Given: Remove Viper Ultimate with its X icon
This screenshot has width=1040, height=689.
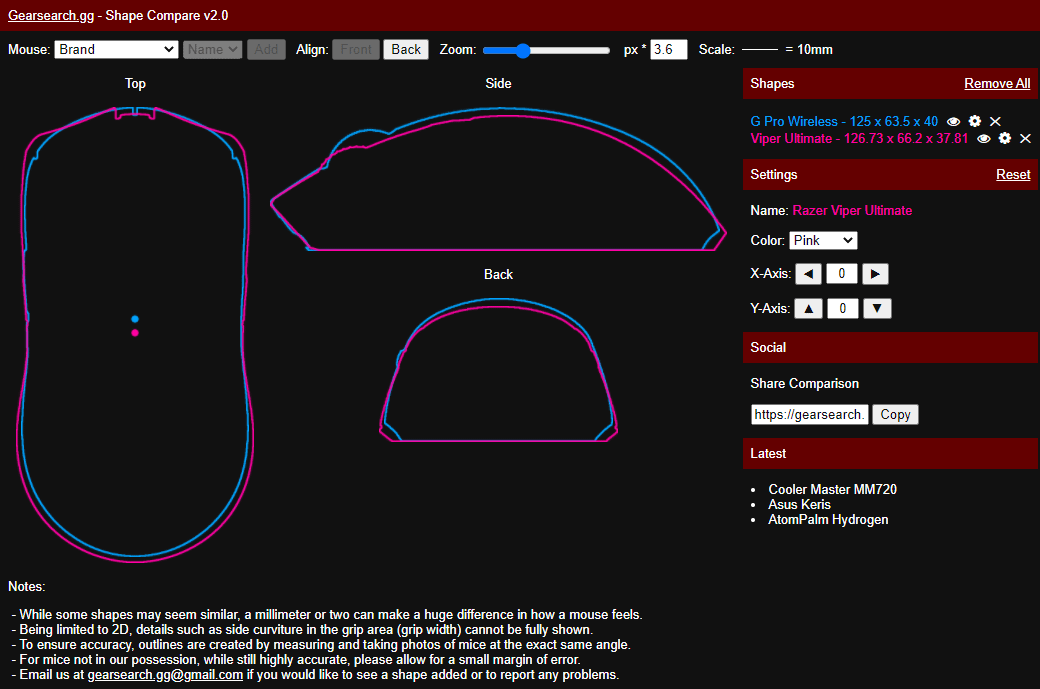Looking at the screenshot, I should tap(1025, 139).
